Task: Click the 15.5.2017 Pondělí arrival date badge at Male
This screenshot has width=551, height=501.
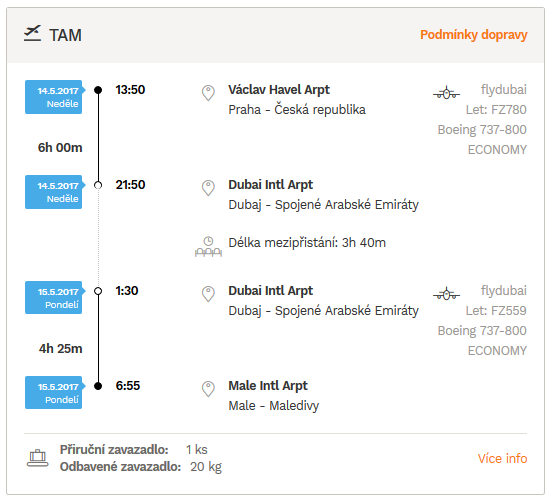Action: (x=54, y=392)
